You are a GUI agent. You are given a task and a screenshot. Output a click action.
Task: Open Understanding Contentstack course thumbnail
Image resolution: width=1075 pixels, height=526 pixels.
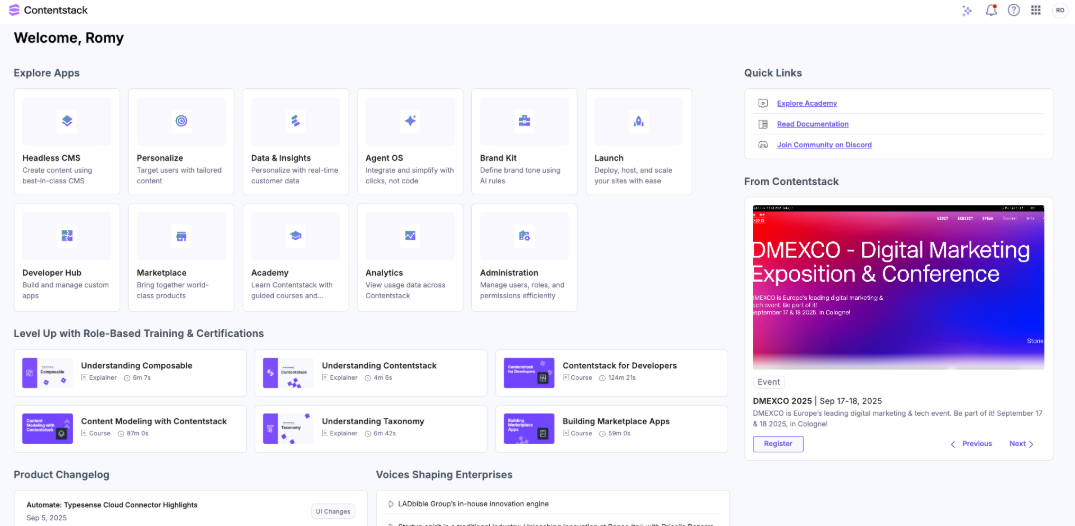coord(288,373)
